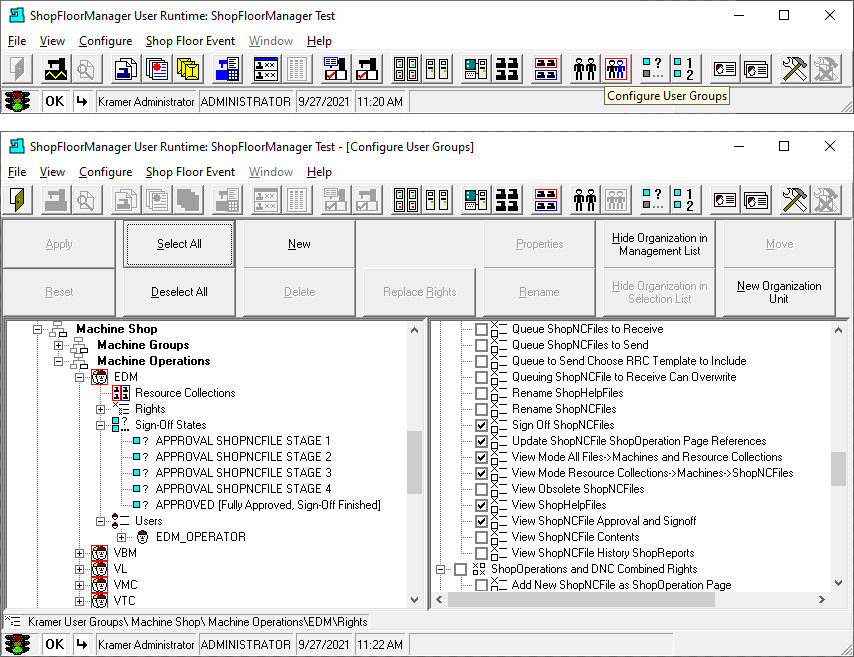Click Configure User Groups icon in top window

(x=616, y=69)
